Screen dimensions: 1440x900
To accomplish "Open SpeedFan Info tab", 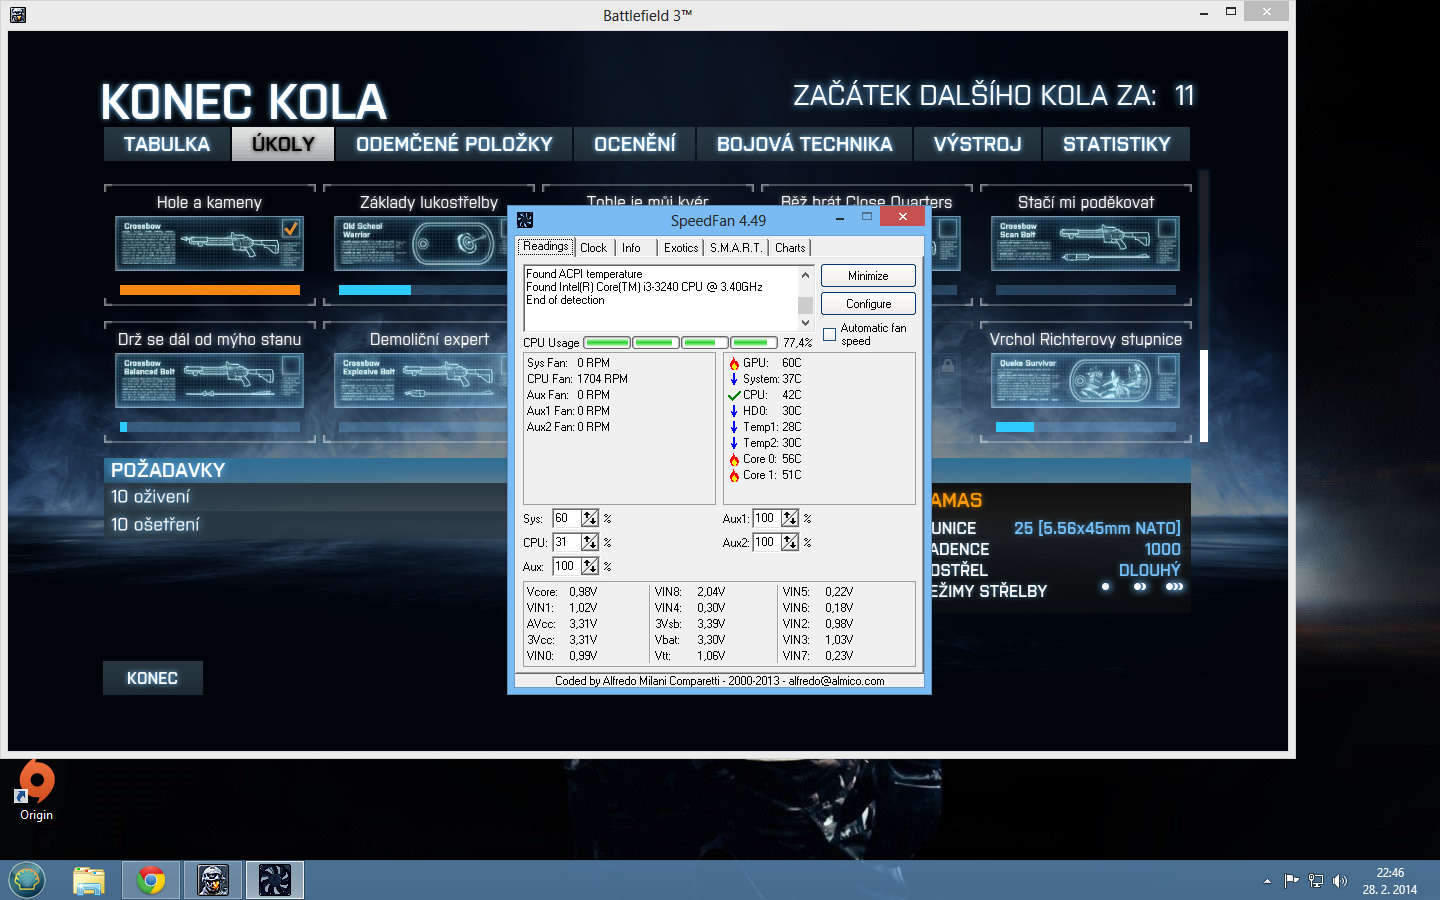I will [631, 247].
